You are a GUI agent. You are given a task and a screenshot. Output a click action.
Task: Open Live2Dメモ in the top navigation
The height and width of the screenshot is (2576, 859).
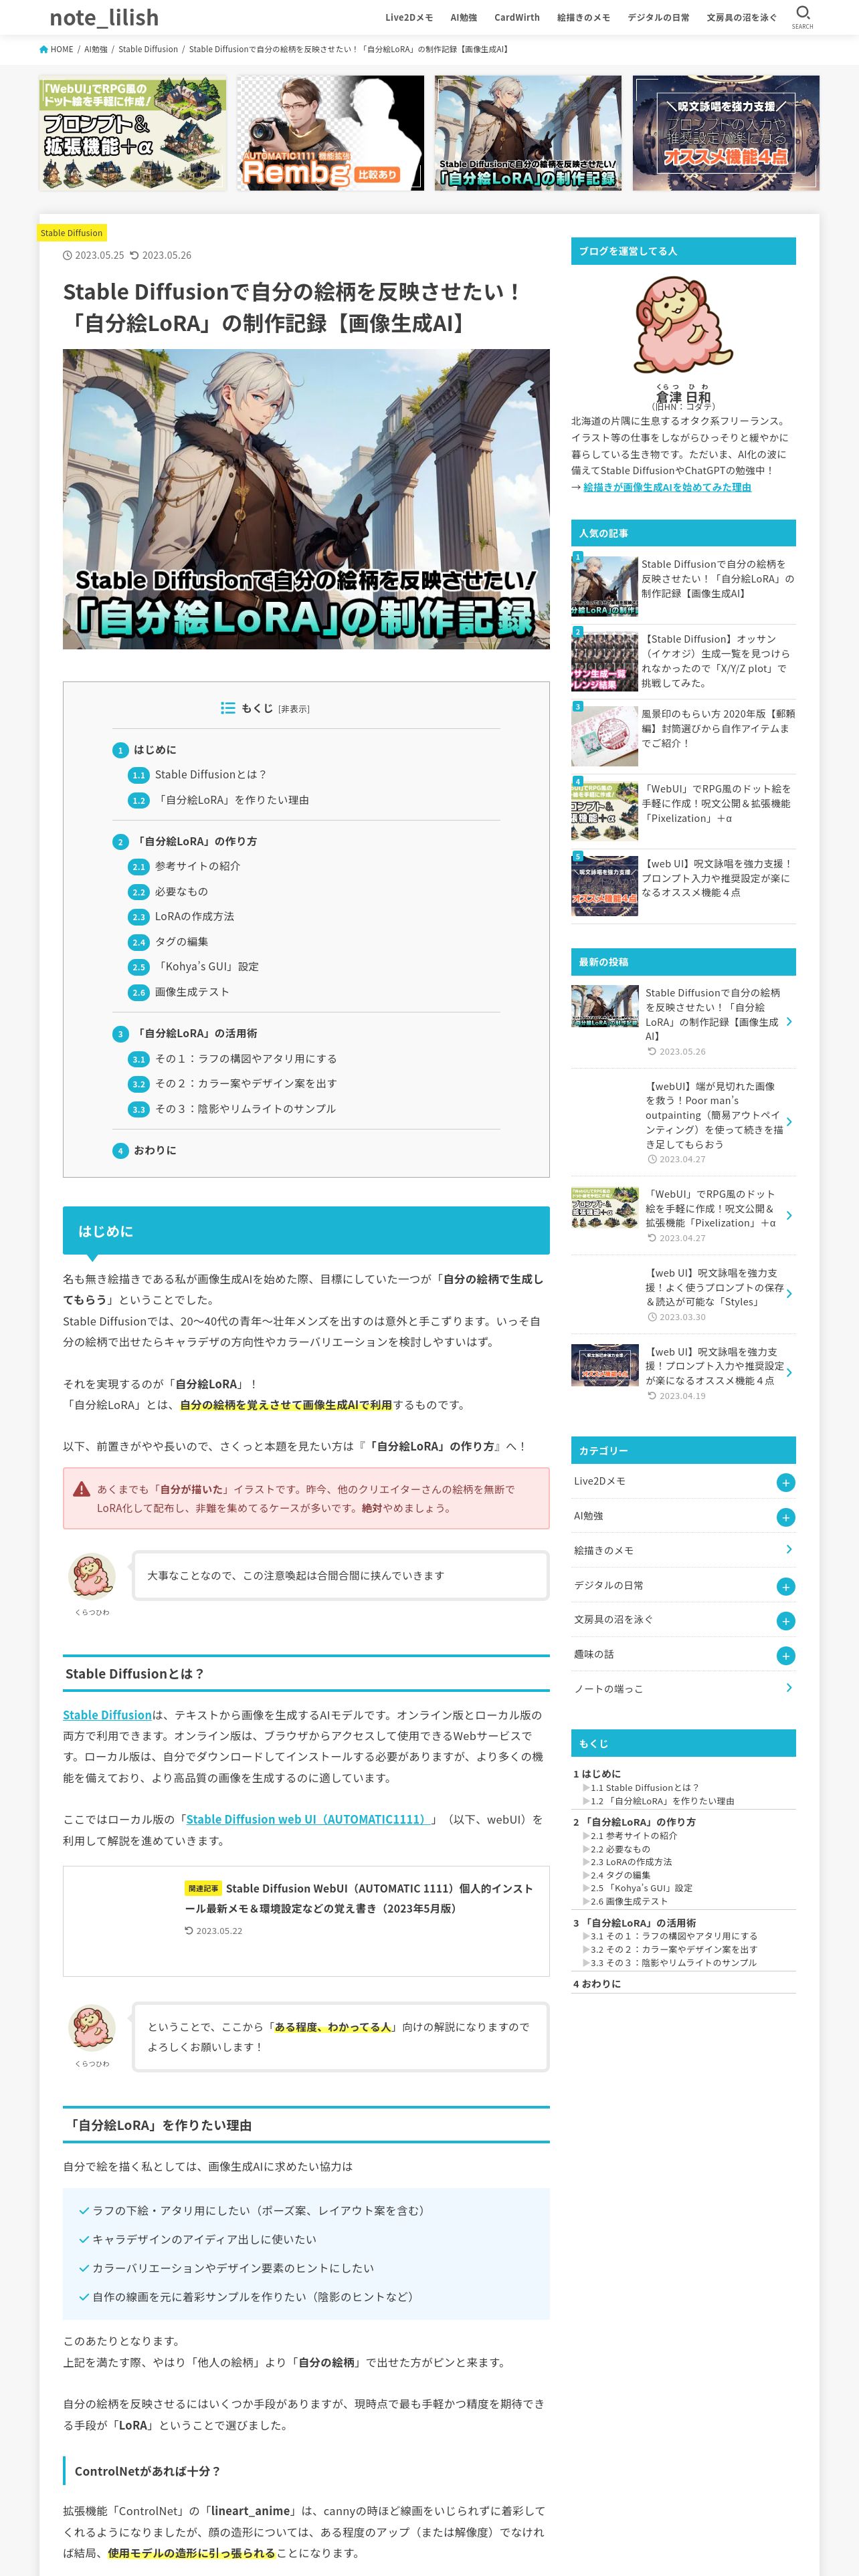coord(409,17)
